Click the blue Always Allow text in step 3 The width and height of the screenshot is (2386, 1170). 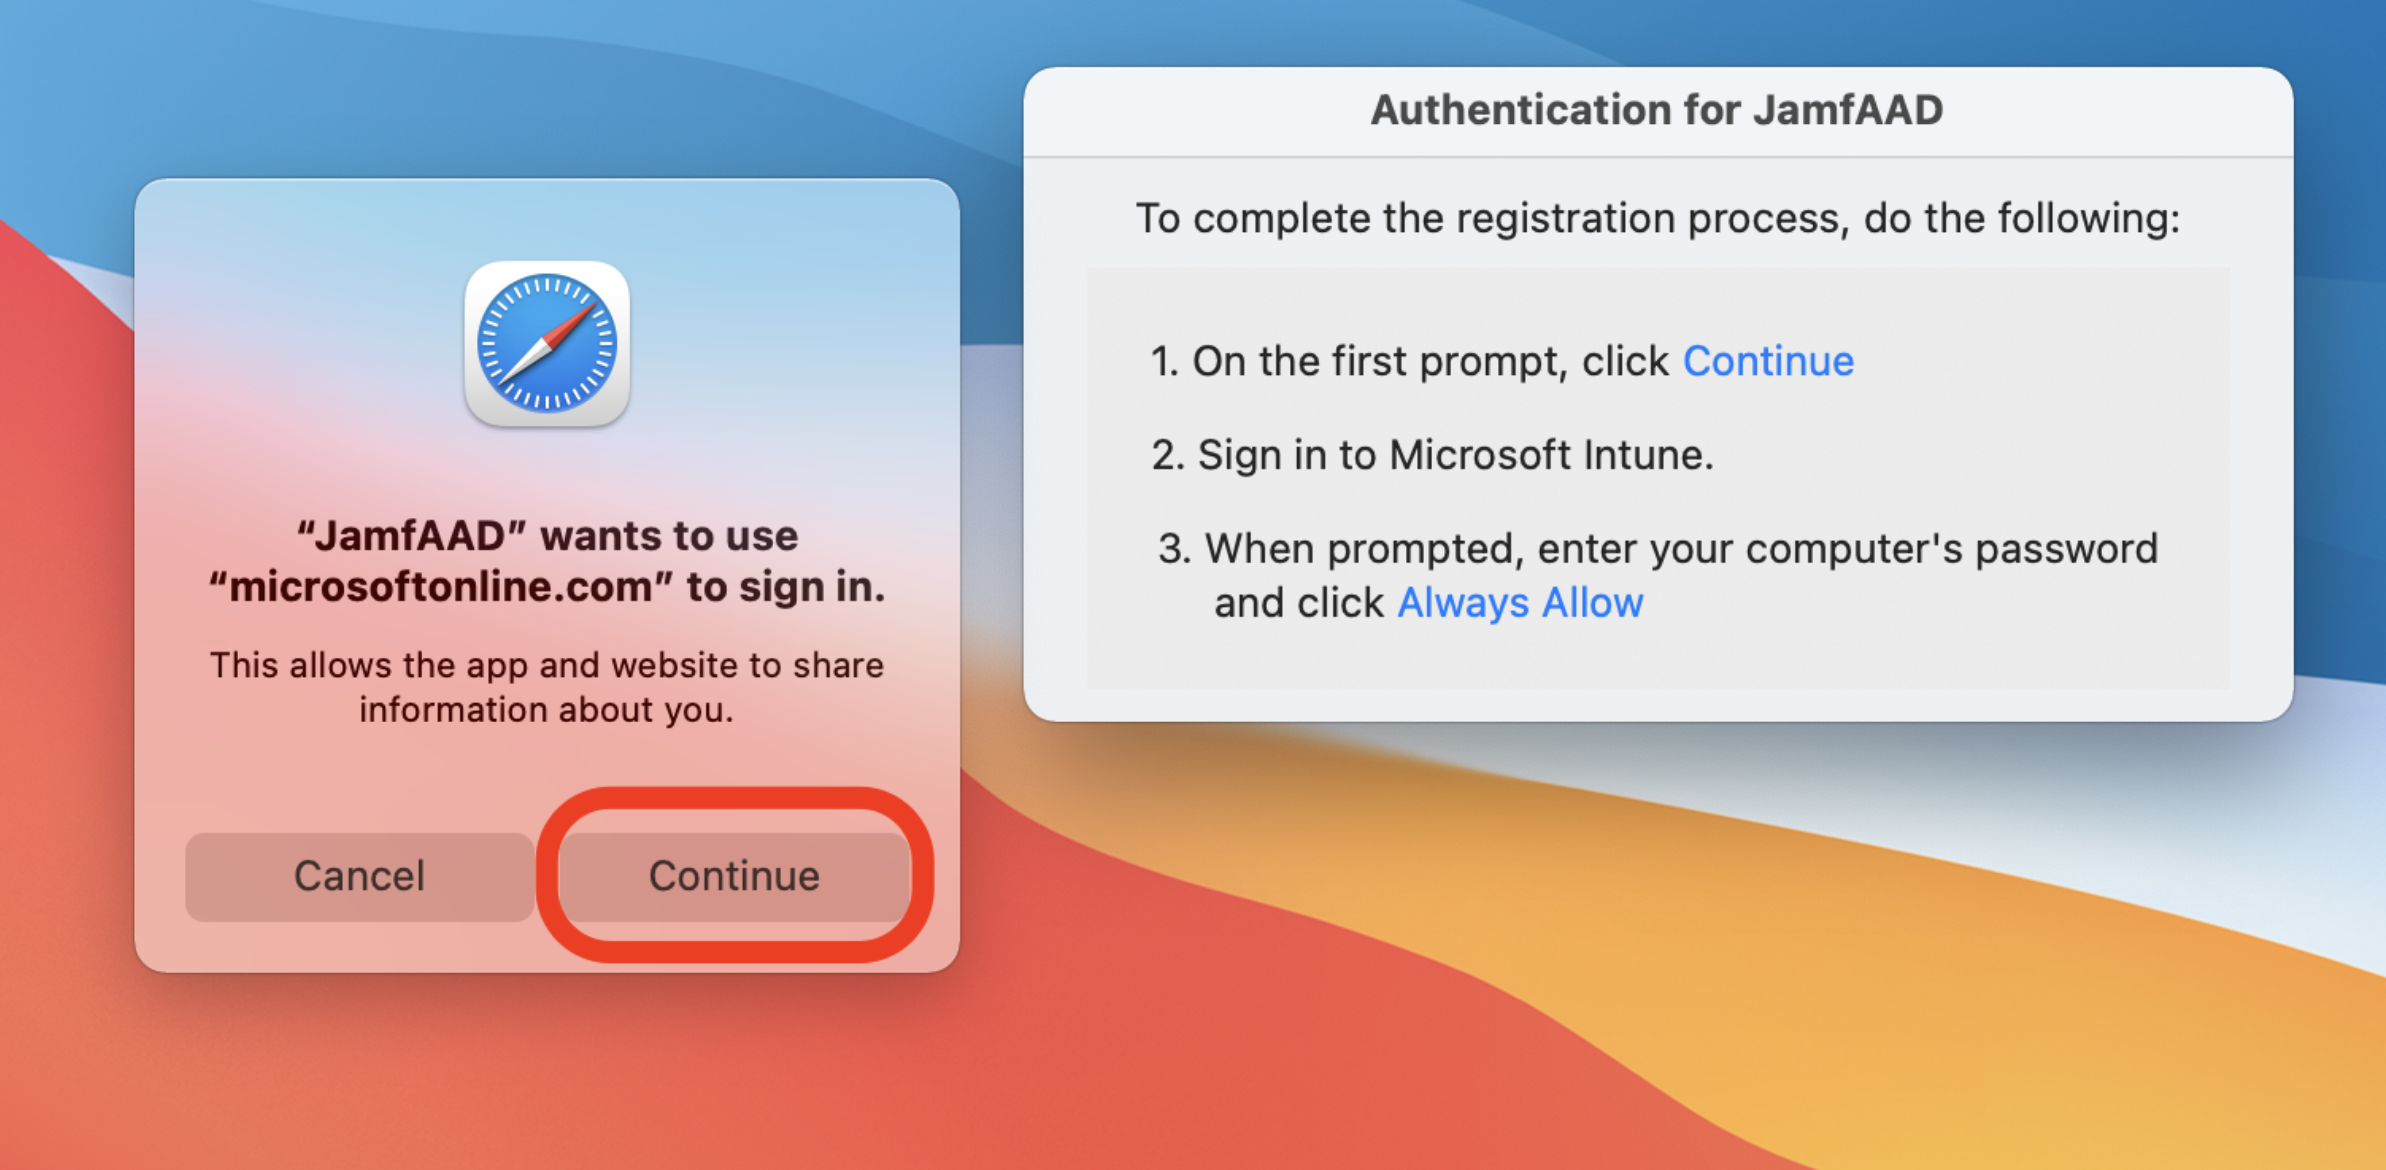[1520, 603]
